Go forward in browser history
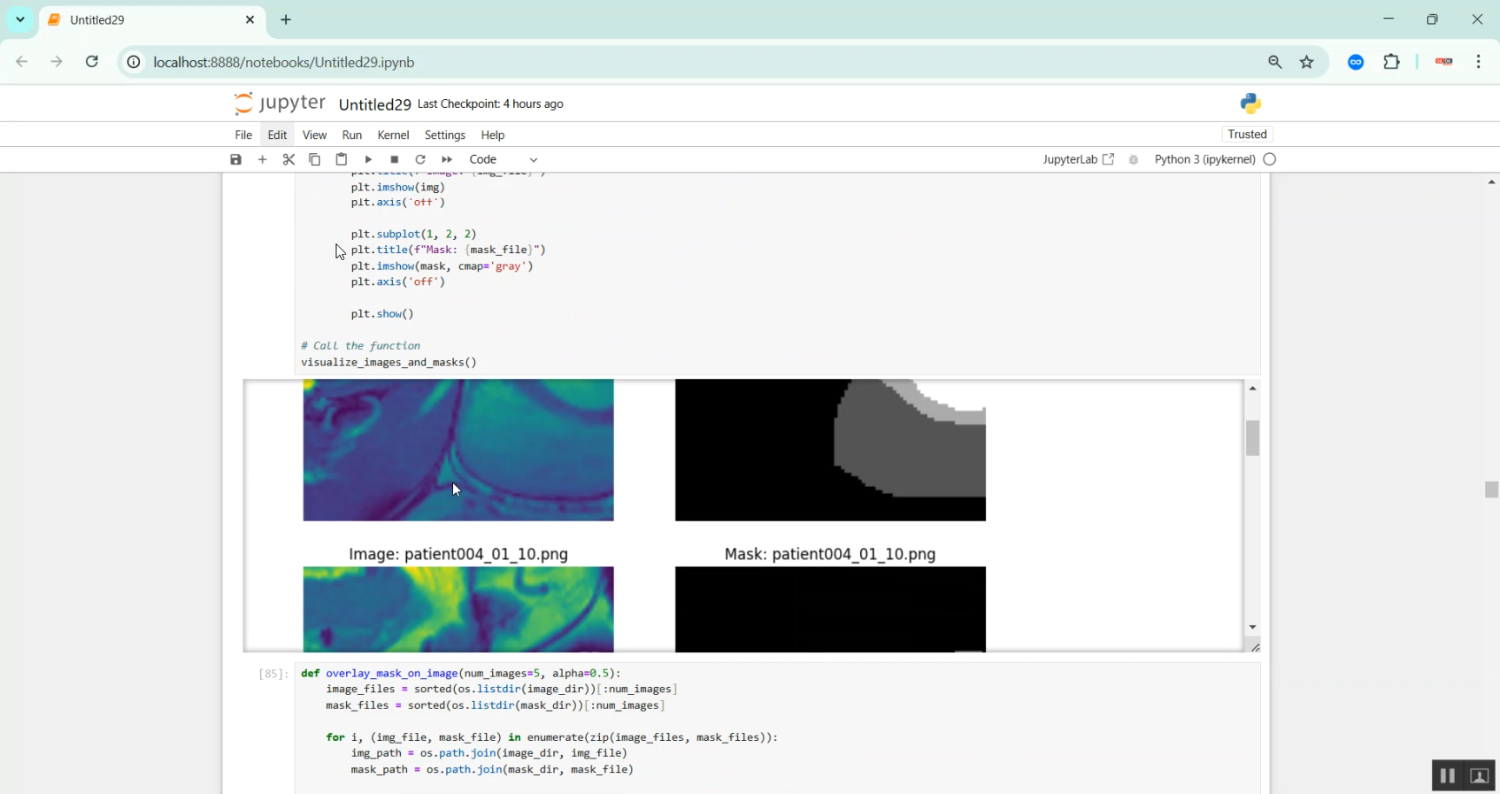The height and width of the screenshot is (794, 1500). 57,62
